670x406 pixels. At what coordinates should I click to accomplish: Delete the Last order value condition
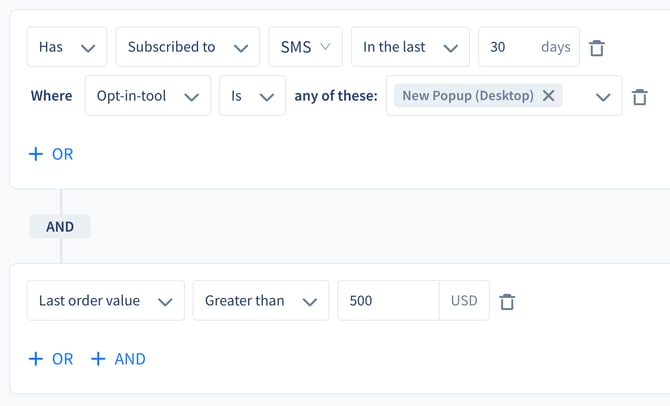507,302
